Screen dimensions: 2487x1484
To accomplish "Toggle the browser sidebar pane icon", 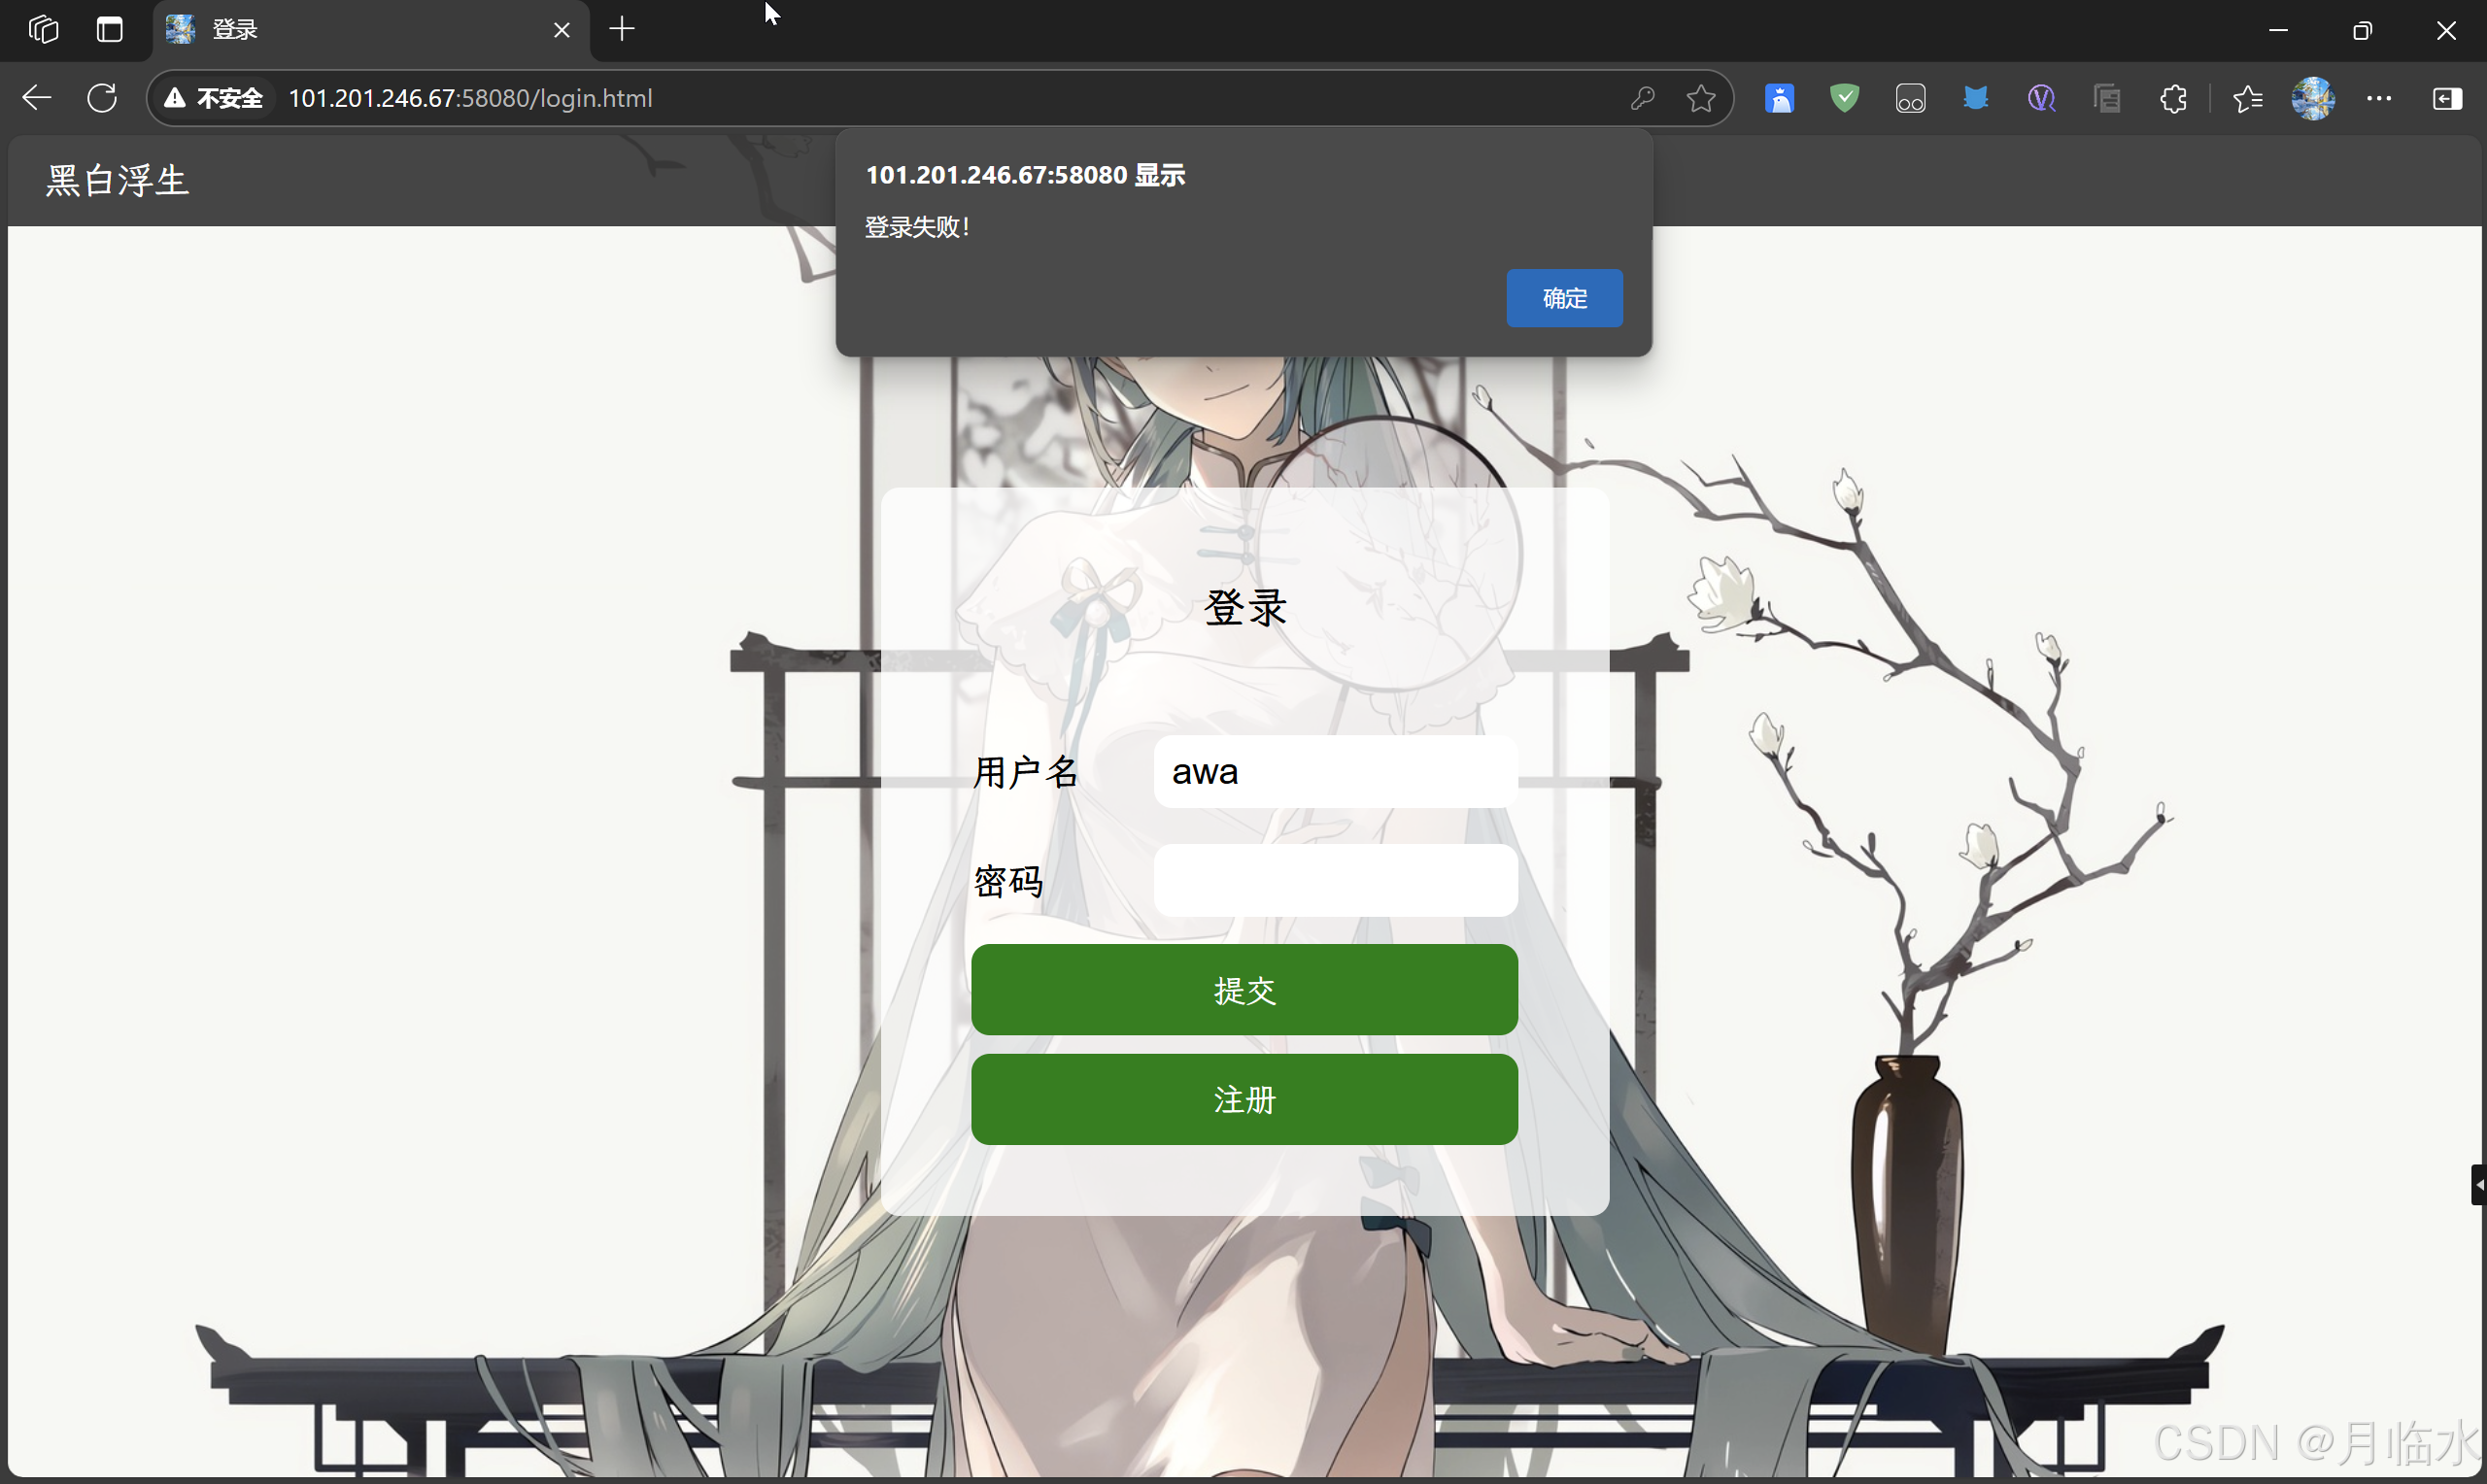I will [x=2446, y=98].
